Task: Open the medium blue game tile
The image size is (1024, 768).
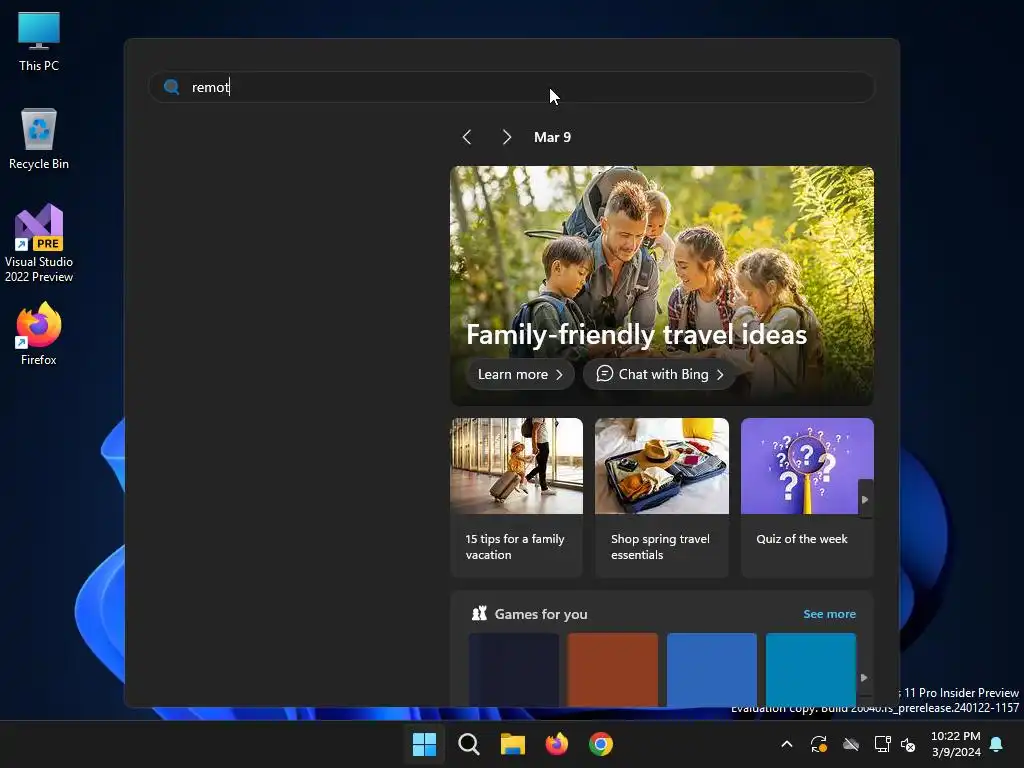Action: pos(712,669)
